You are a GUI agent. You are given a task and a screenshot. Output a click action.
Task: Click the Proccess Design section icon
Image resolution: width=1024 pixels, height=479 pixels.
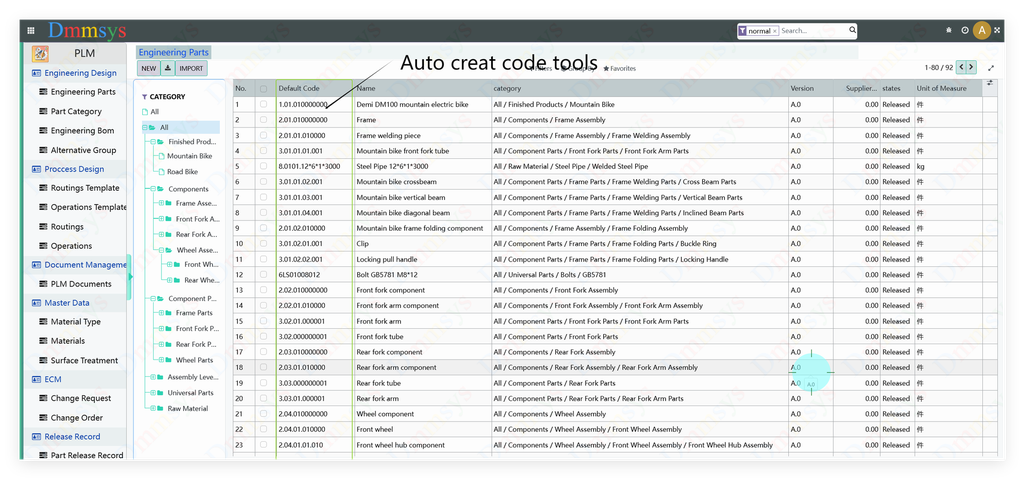pyautogui.click(x=37, y=169)
